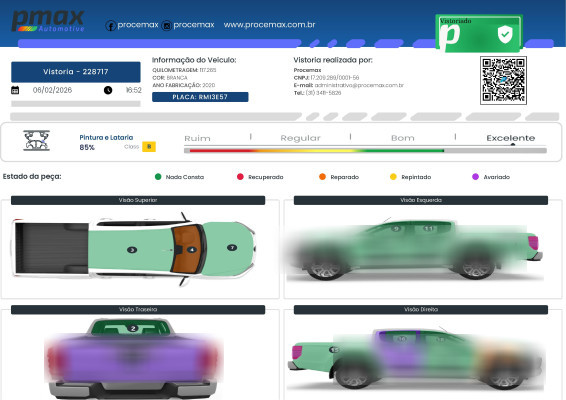Open the procemax Facebook icon
This screenshot has width=566, height=400.
coord(110,26)
